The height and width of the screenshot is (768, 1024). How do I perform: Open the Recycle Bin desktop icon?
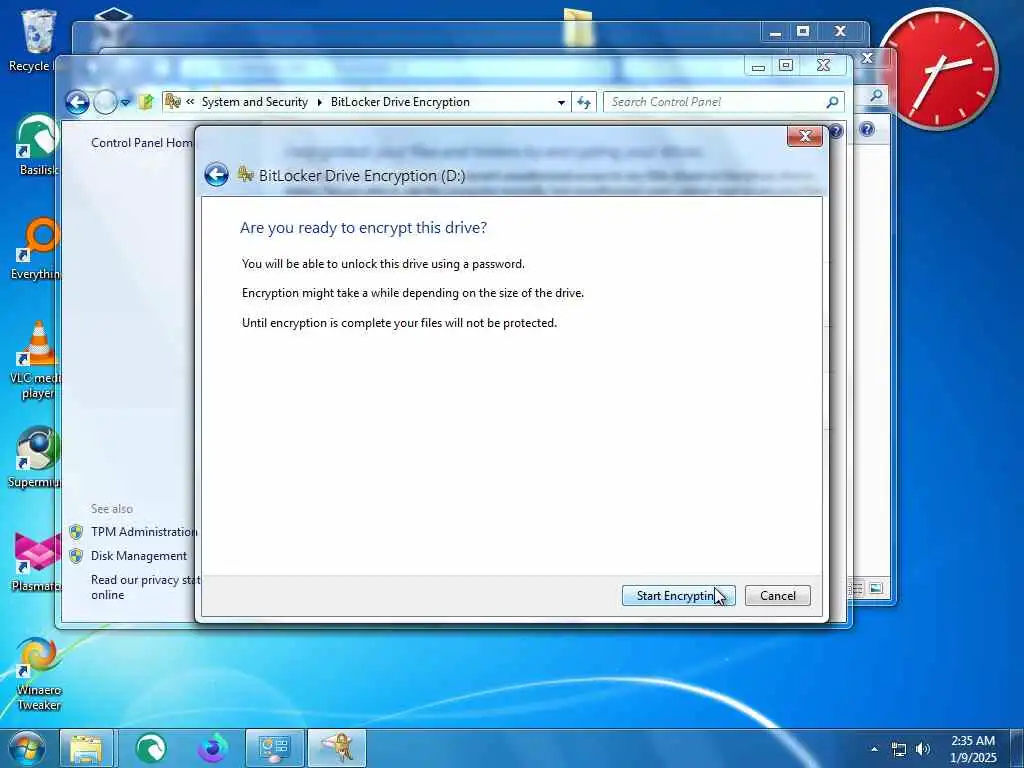click(x=38, y=40)
